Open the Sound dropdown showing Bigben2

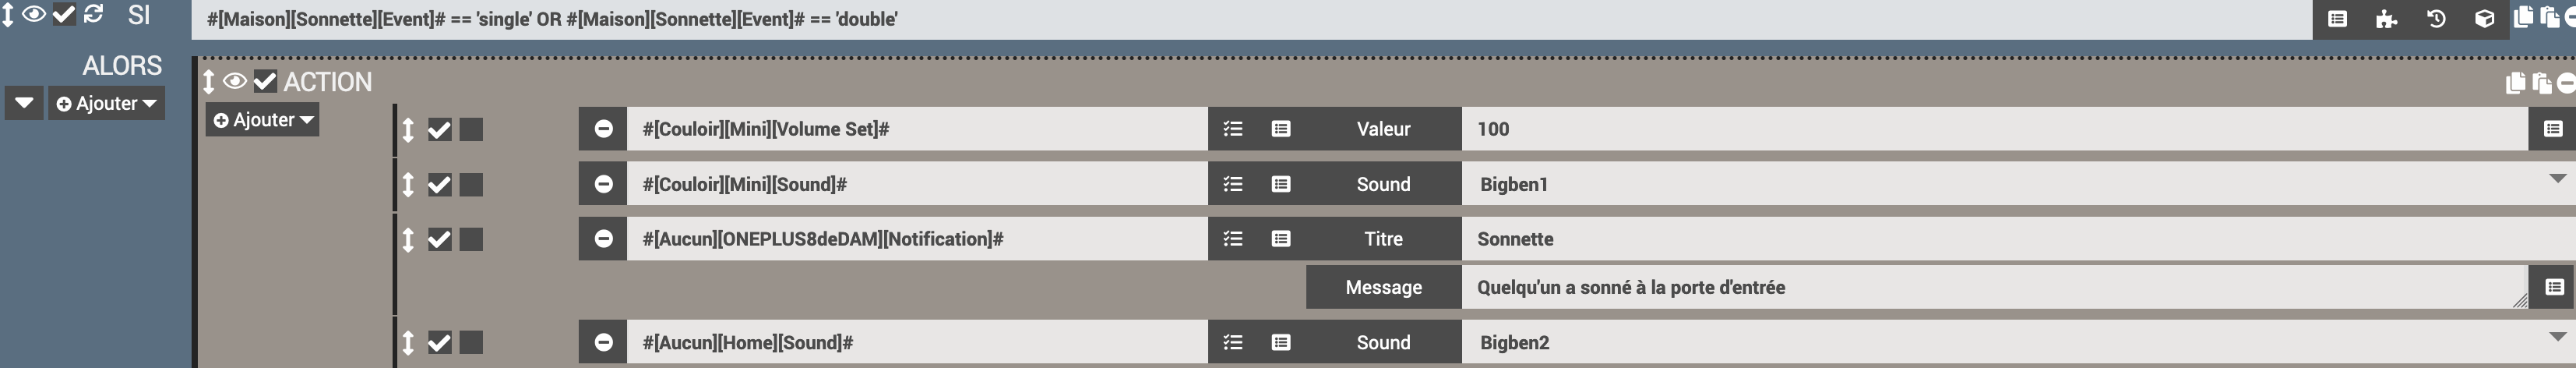point(2018,342)
